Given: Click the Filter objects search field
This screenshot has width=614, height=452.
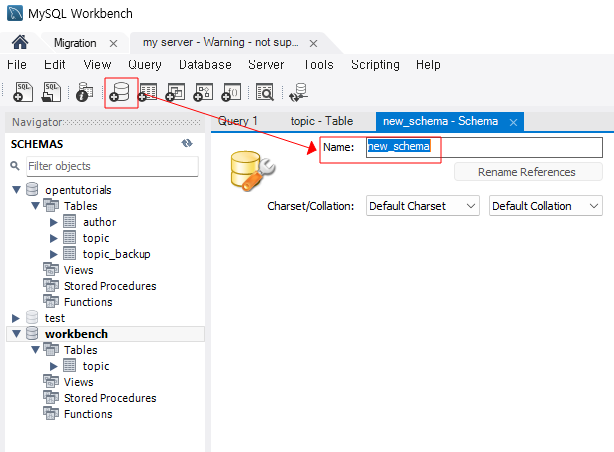Looking at the screenshot, I should 112,166.
